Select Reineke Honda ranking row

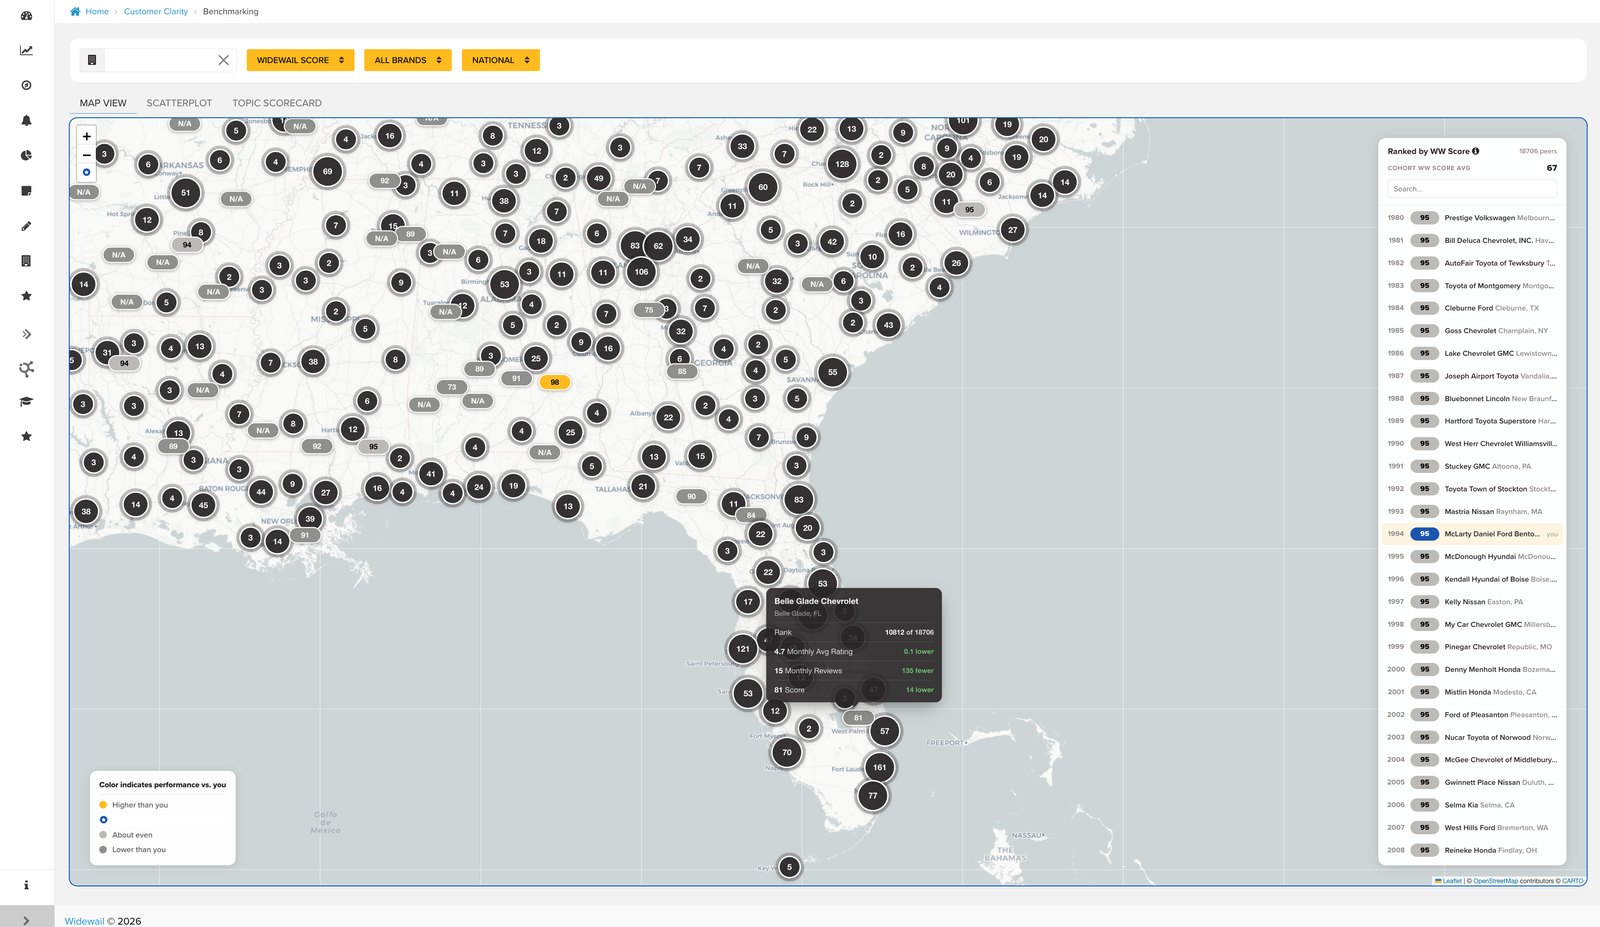1472,850
